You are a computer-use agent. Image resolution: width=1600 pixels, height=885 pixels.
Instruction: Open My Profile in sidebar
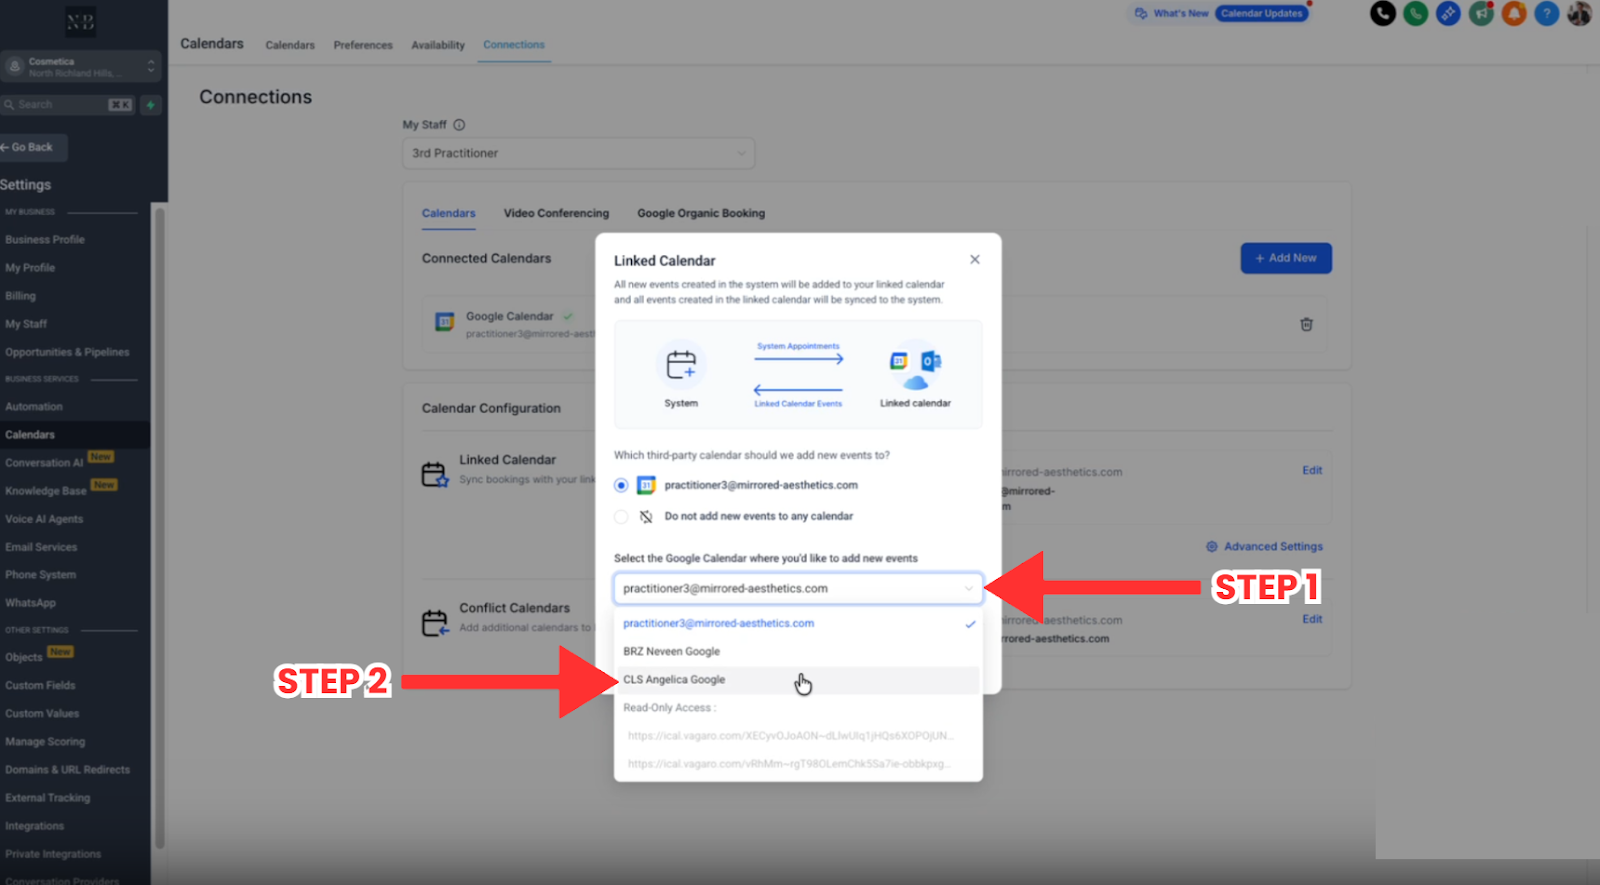pos(30,268)
